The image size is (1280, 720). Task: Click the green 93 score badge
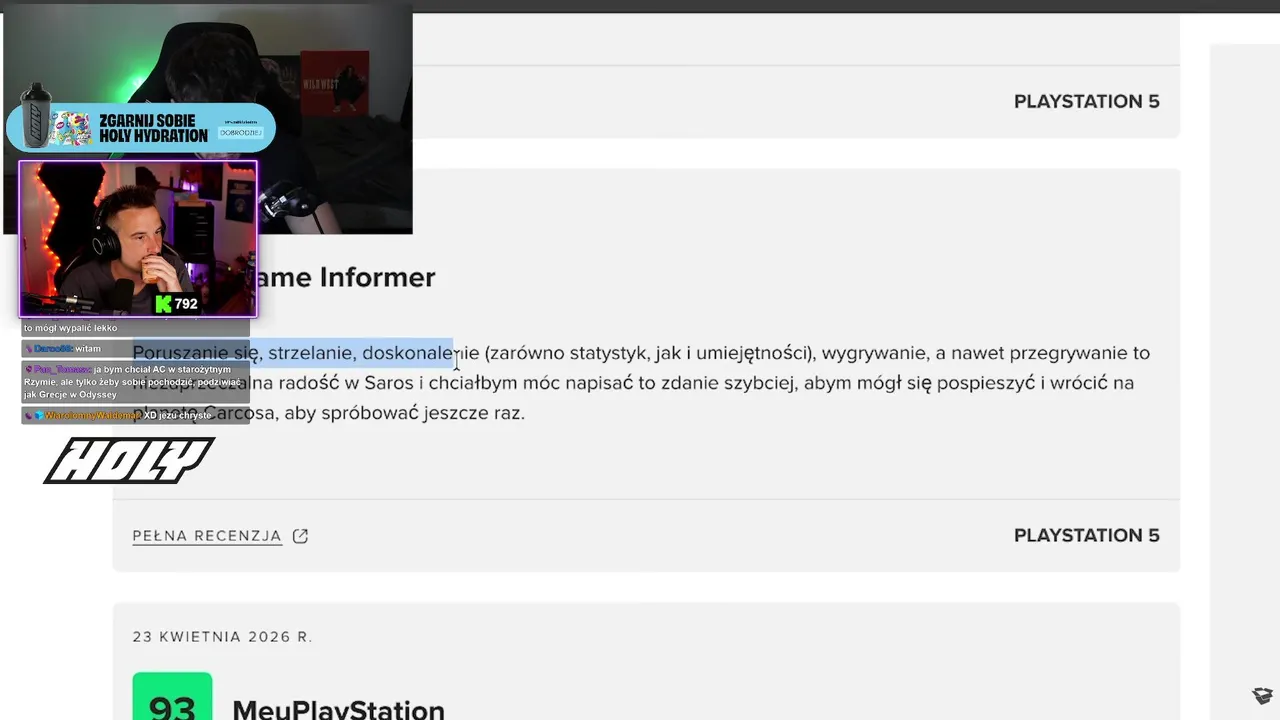(172, 697)
